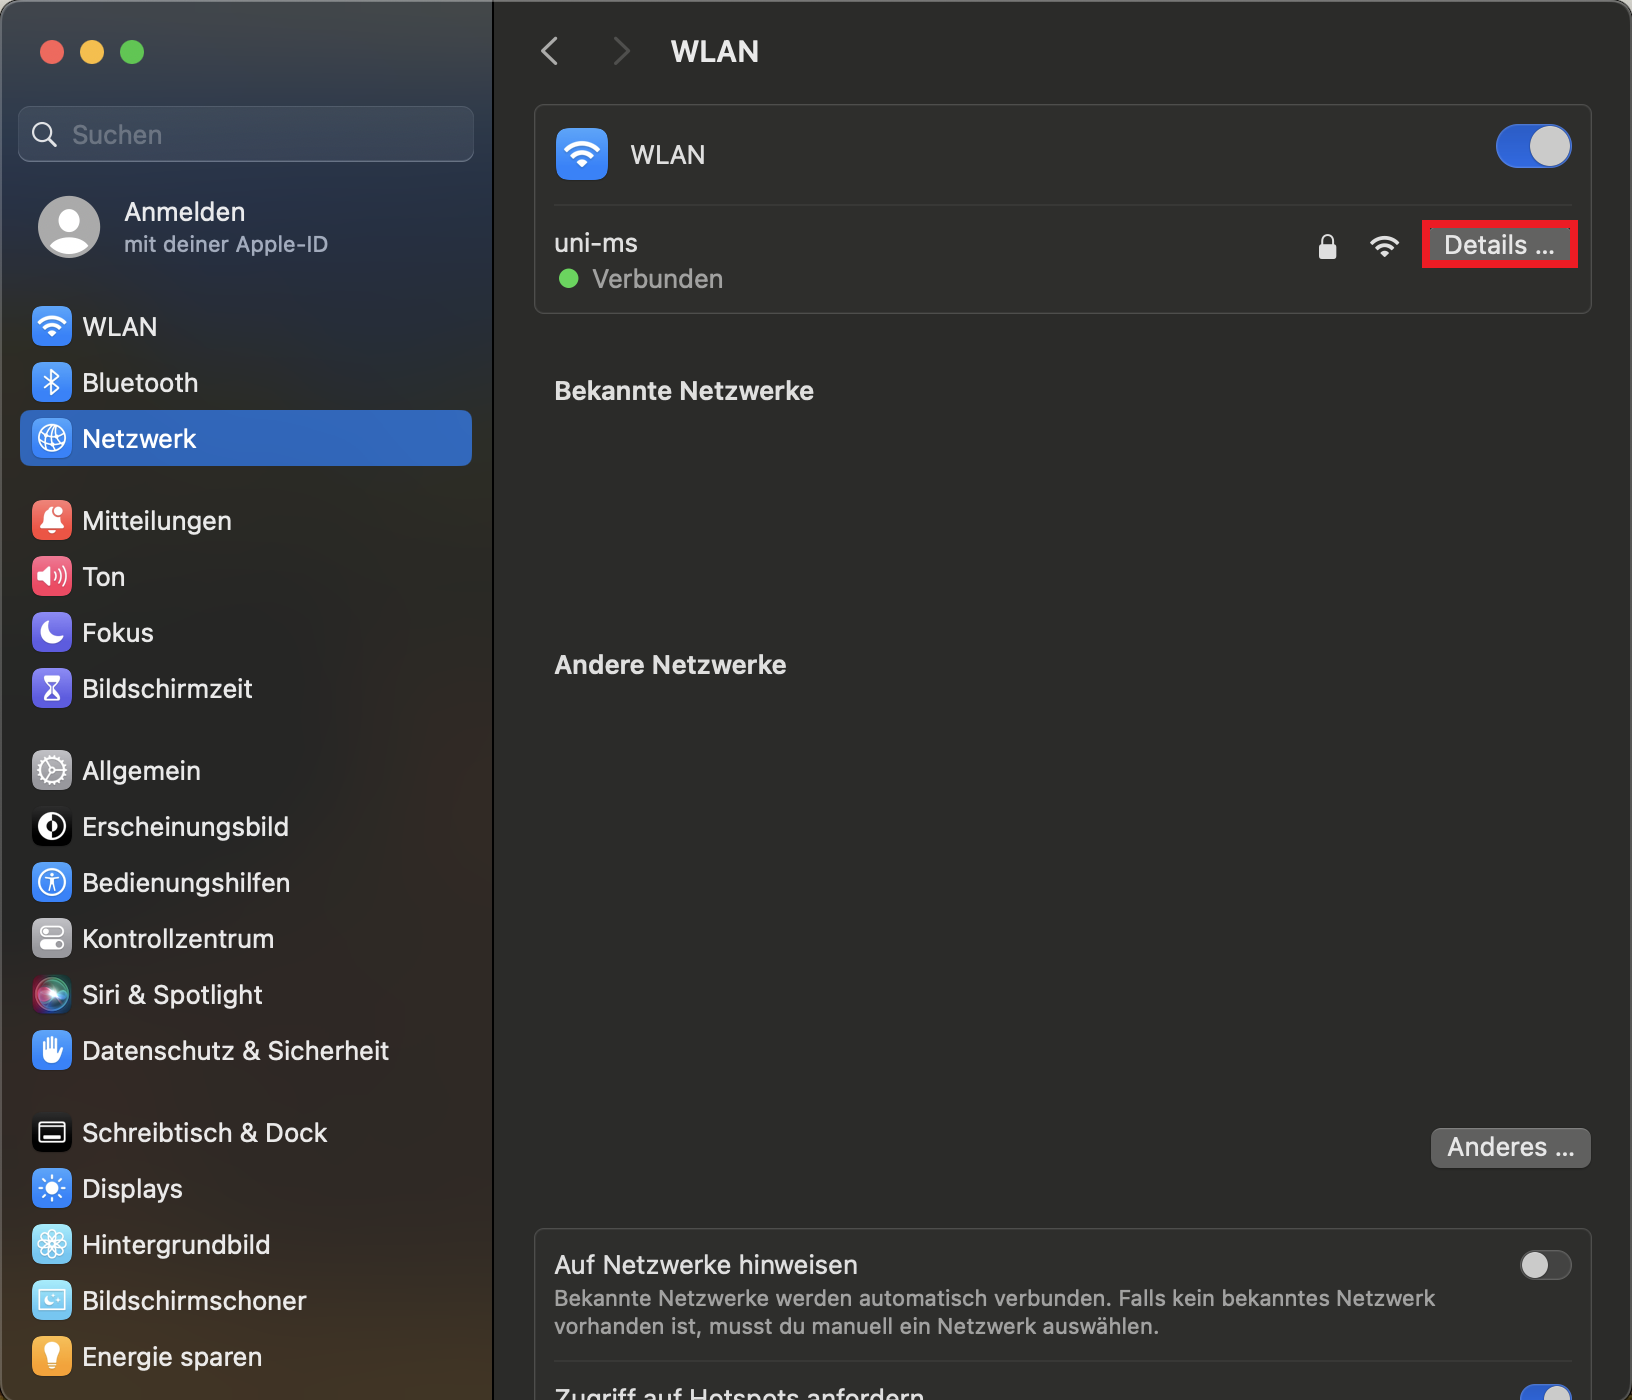
Task: Open Datenschutz & Sicherheit hand icon
Action: pyautogui.click(x=52, y=1051)
